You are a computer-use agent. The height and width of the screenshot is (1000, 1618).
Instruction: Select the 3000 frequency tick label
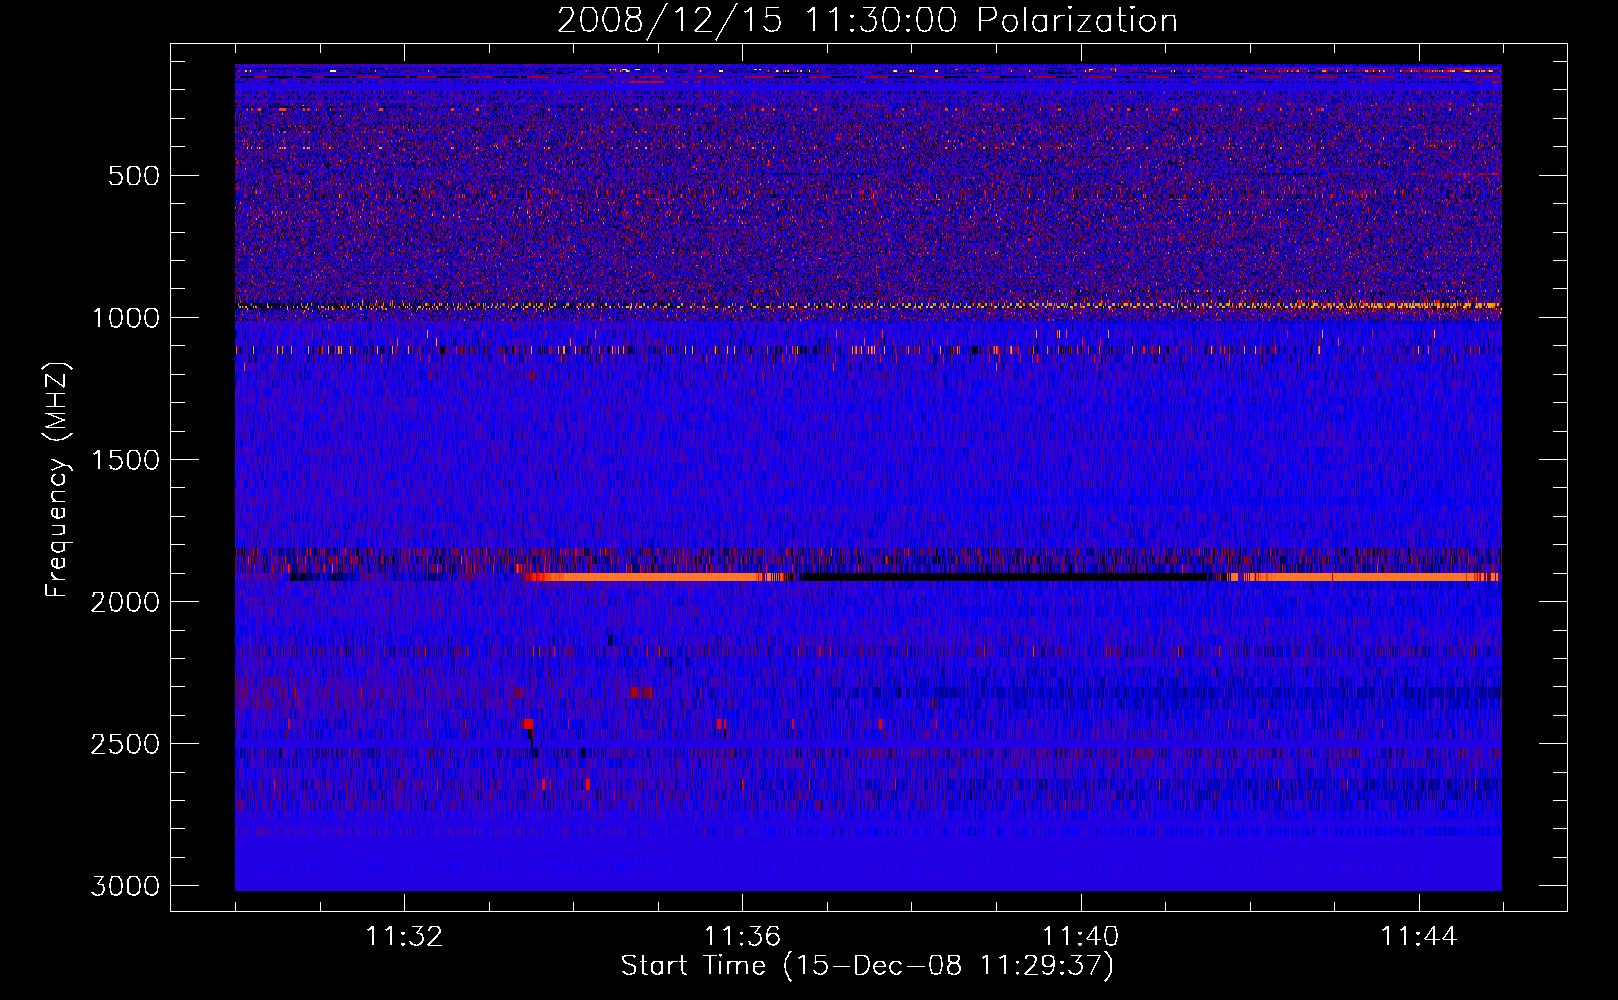coord(125,886)
